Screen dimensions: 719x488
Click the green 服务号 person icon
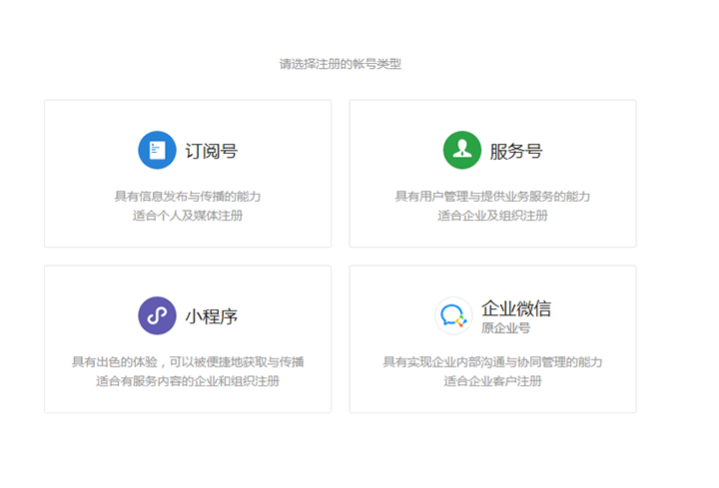click(462, 150)
